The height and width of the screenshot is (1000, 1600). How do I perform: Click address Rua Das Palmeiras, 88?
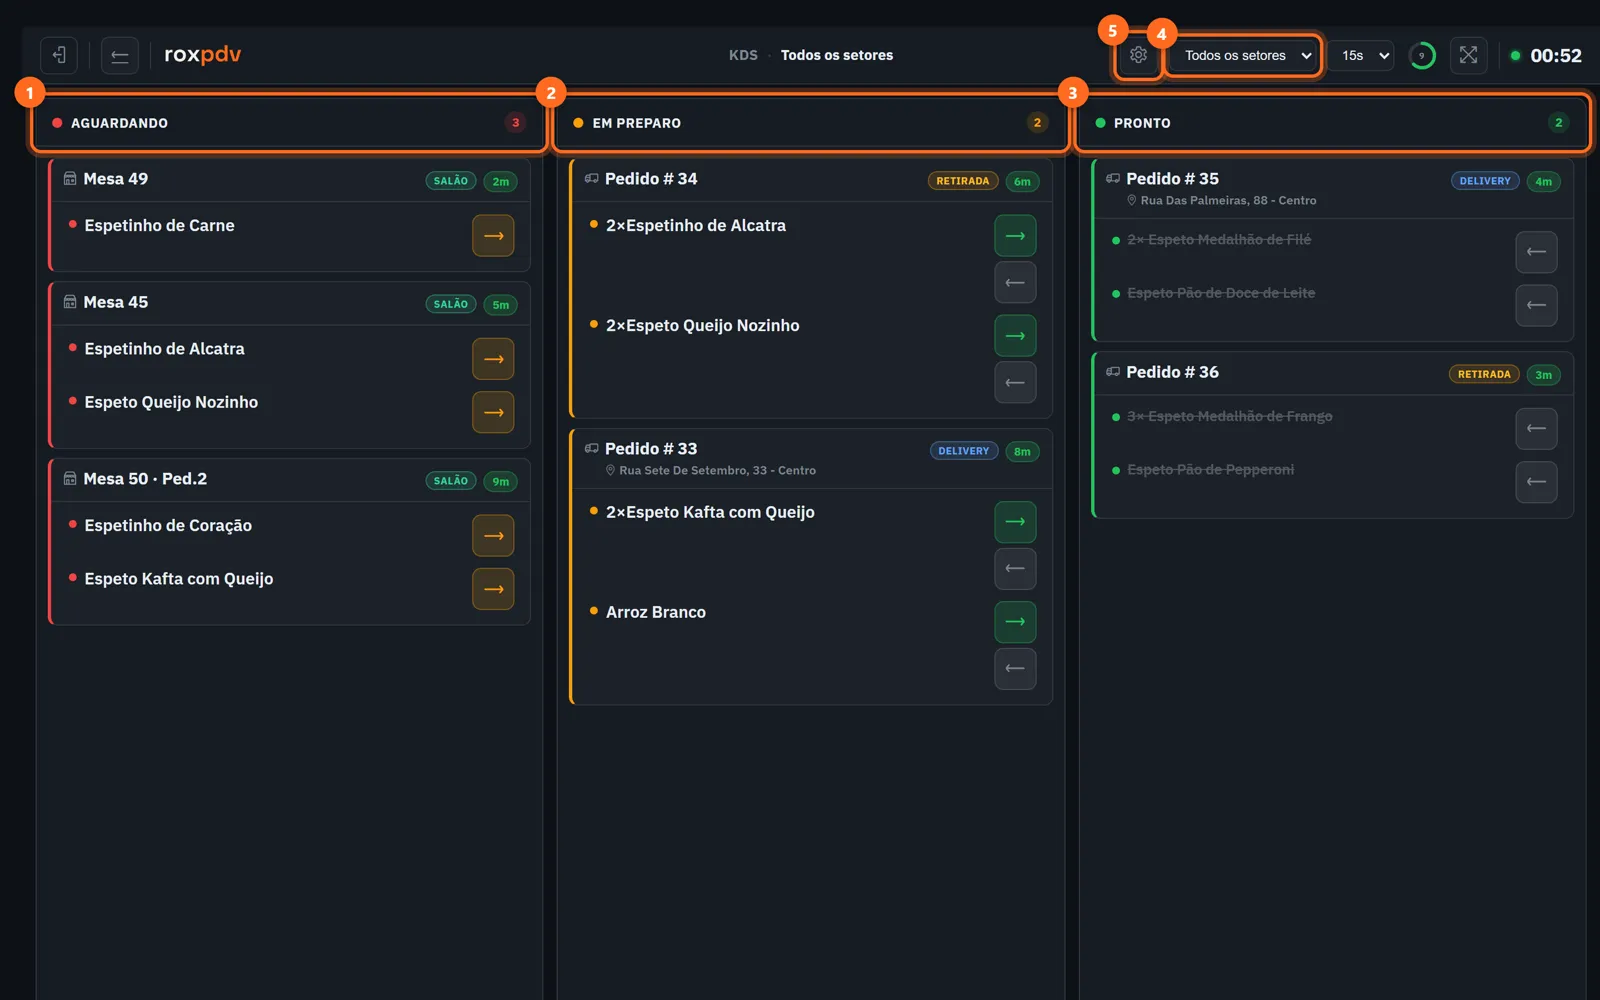pos(1228,200)
